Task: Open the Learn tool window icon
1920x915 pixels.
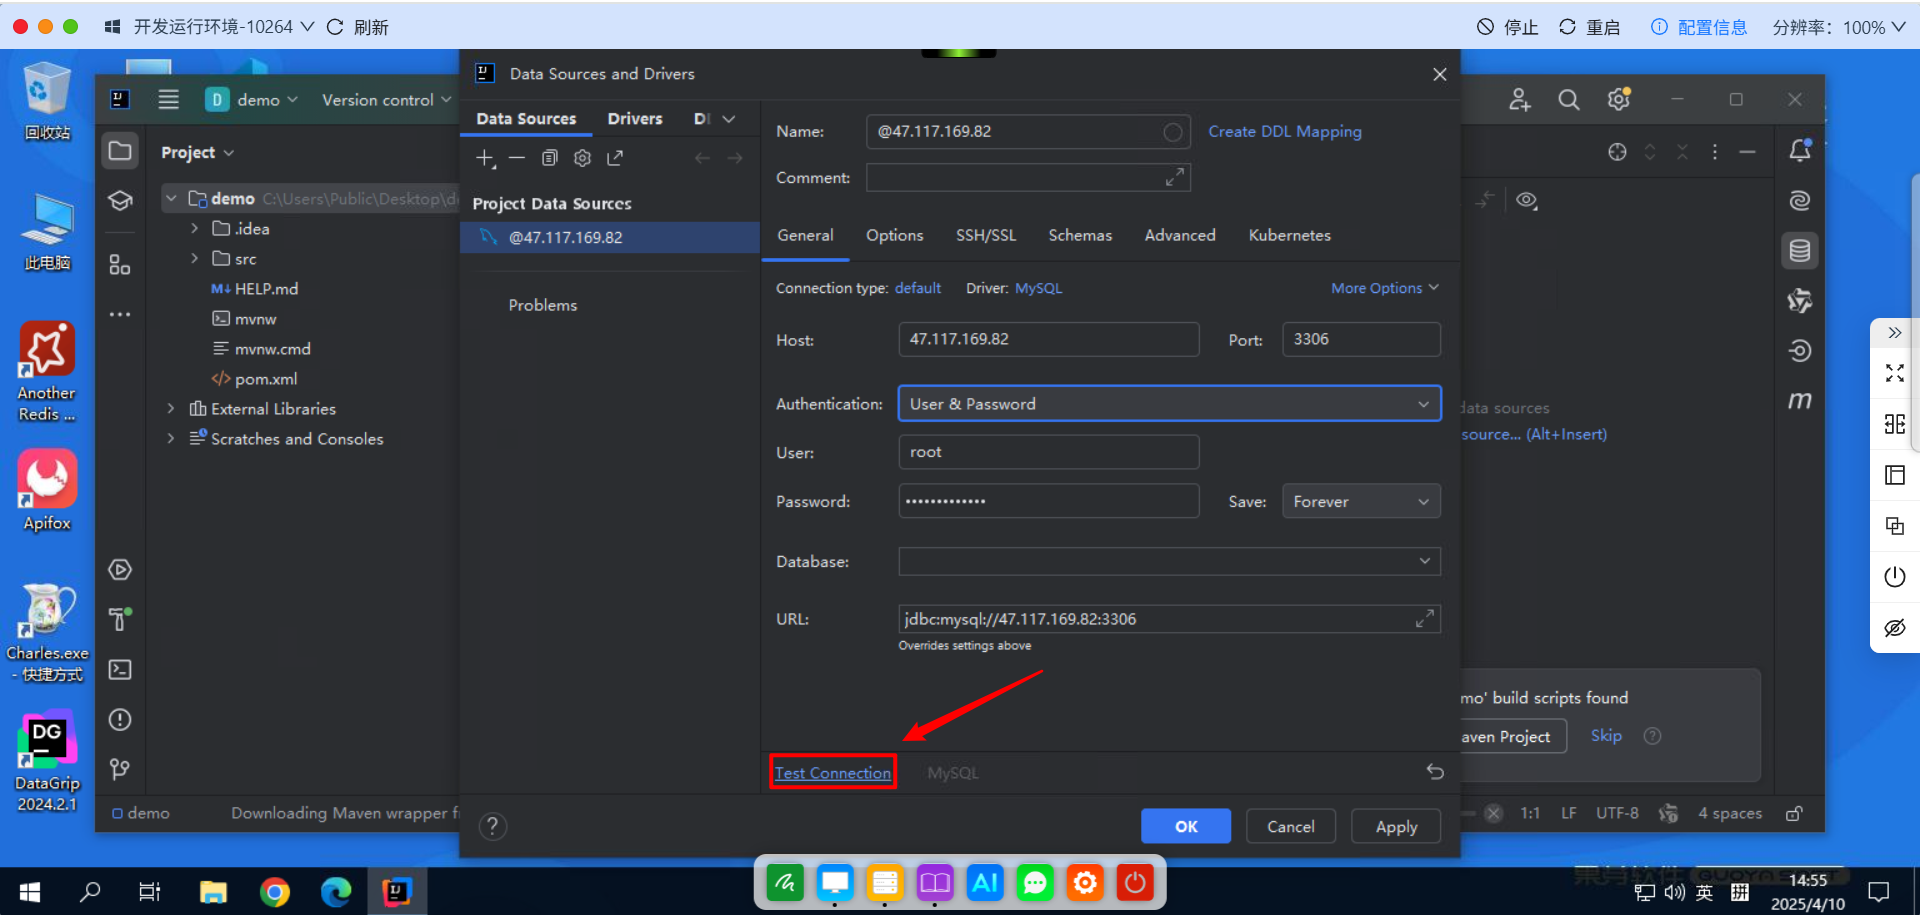Action: [120, 201]
